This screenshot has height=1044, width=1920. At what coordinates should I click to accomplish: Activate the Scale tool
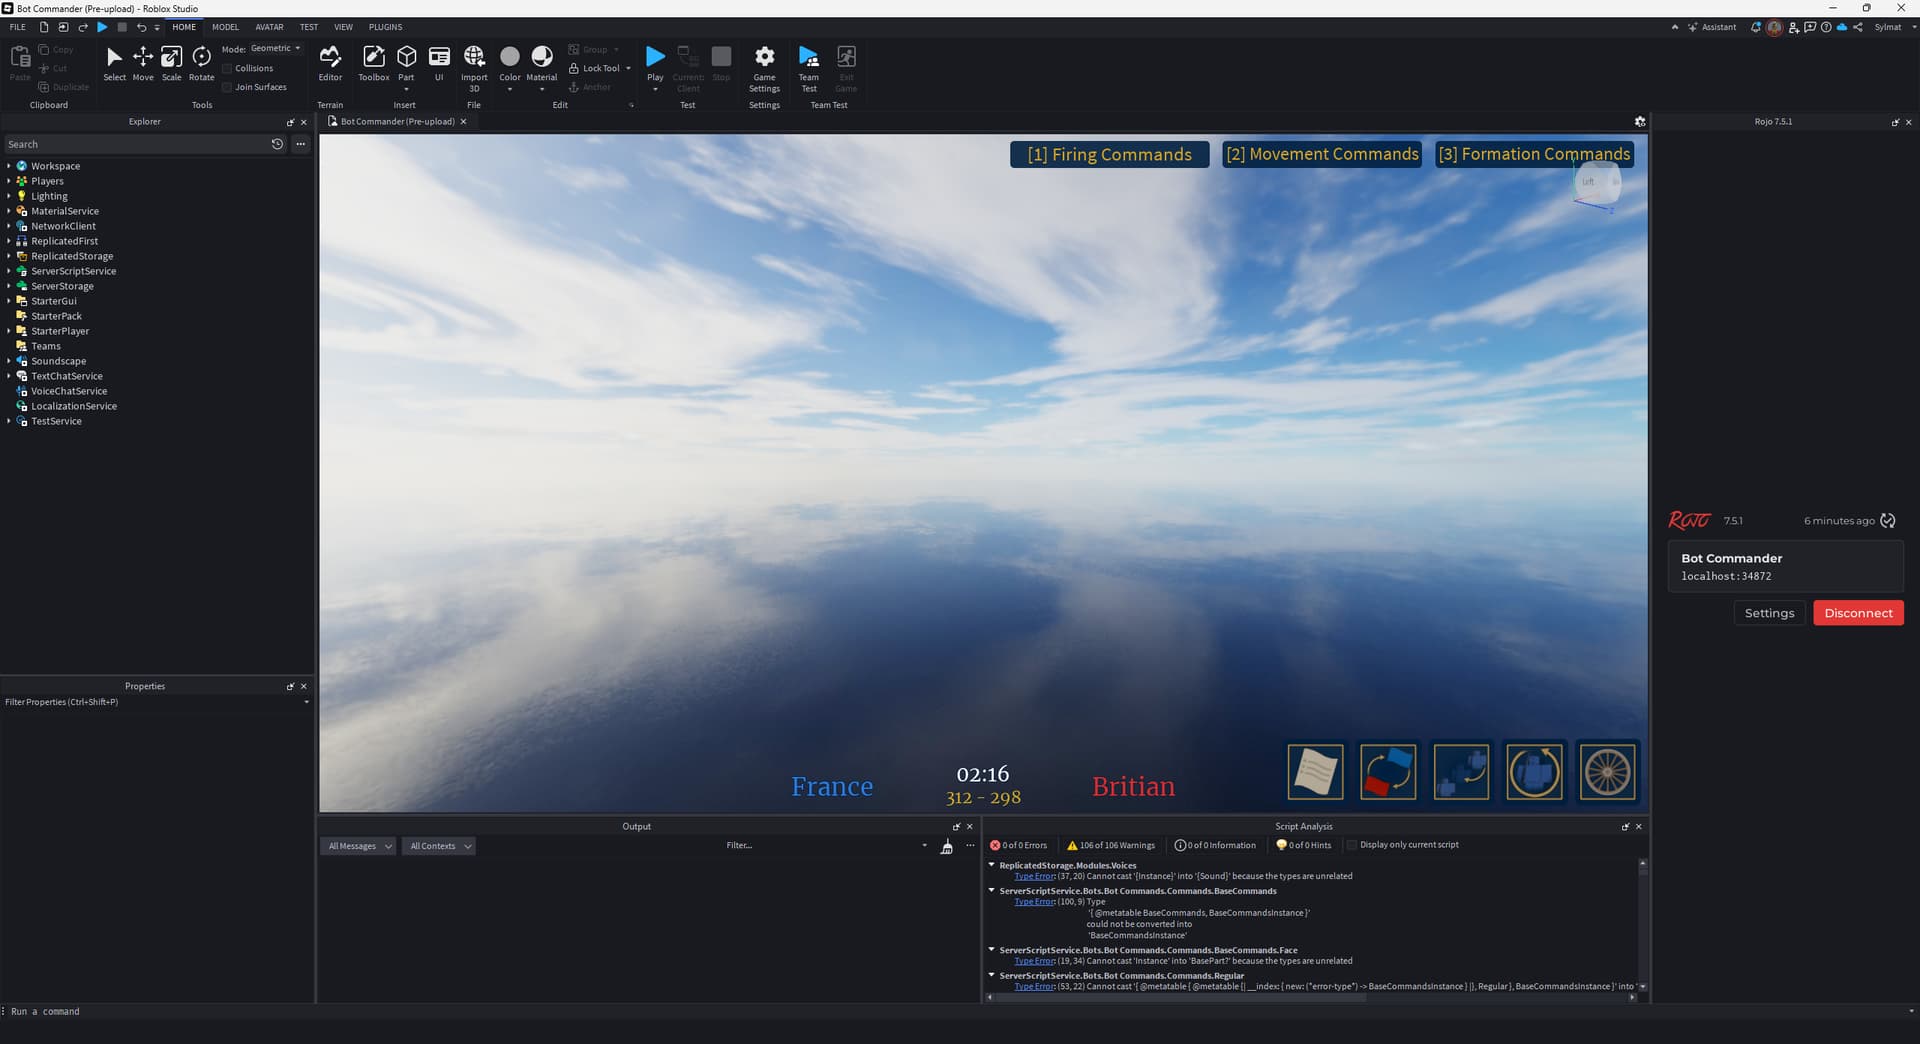(172, 63)
